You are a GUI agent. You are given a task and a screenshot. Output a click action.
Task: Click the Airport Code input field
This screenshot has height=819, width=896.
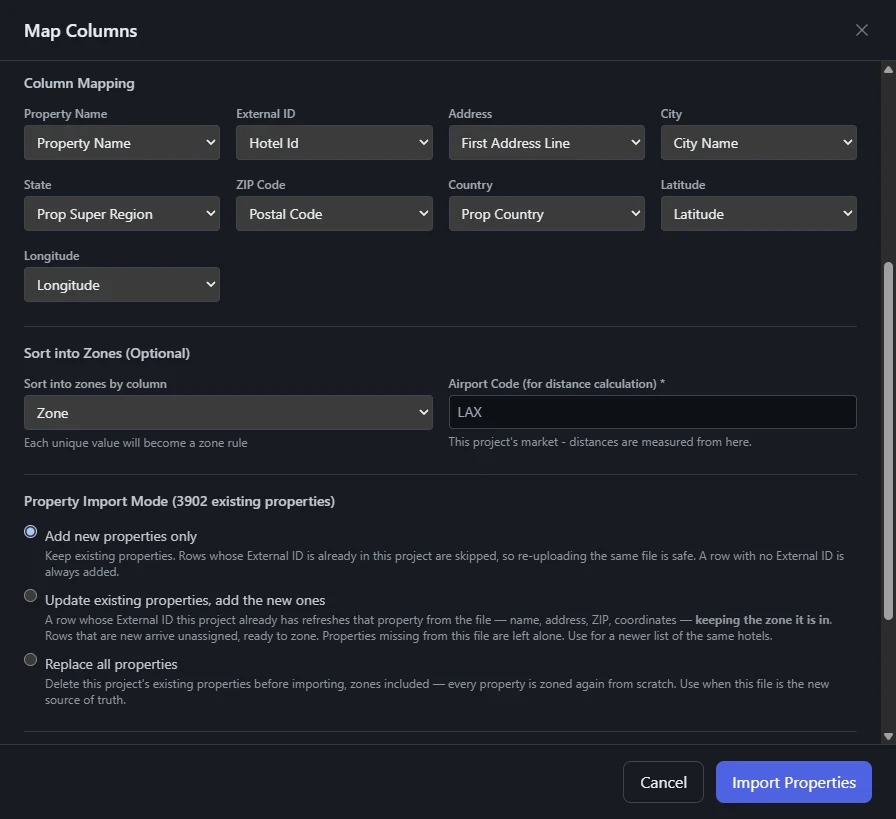tap(653, 412)
